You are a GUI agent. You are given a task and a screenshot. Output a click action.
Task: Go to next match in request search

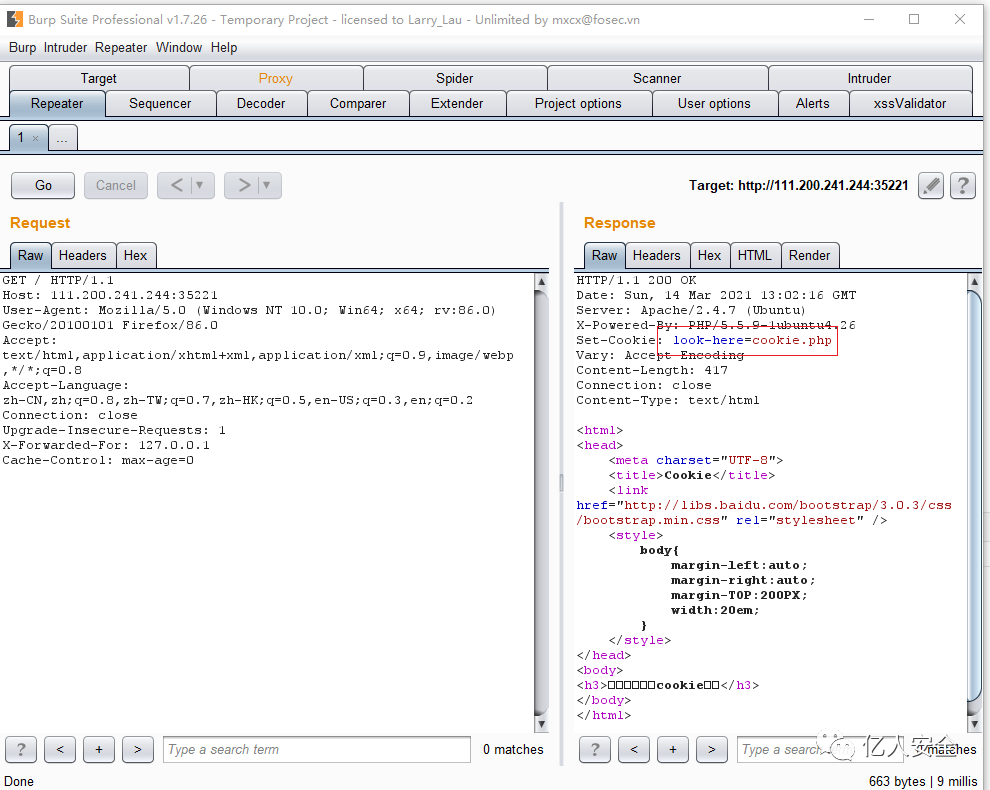[137, 749]
